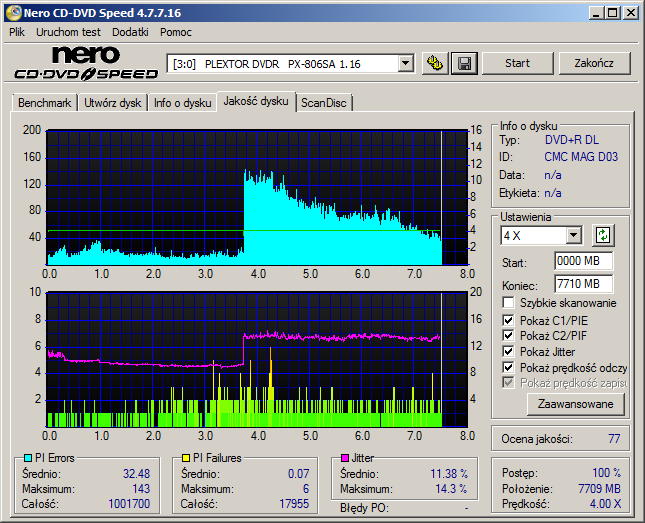Image resolution: width=645 pixels, height=523 pixels.
Task: Toggle Pokaż Jitter checkbox
Action: pyautogui.click(x=508, y=351)
